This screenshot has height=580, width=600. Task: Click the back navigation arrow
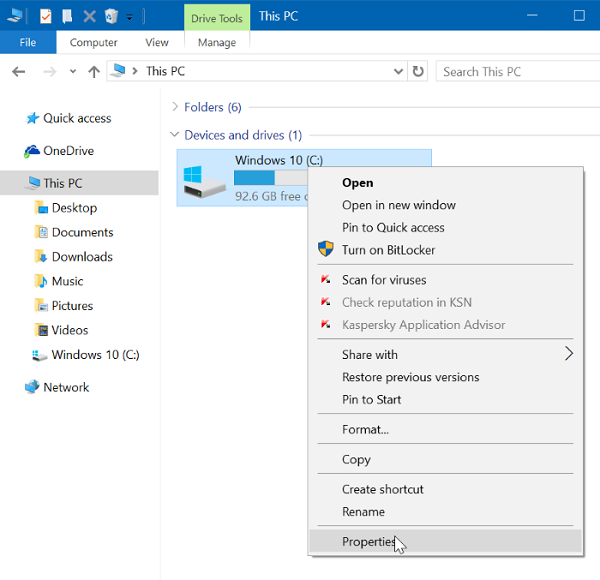19,71
